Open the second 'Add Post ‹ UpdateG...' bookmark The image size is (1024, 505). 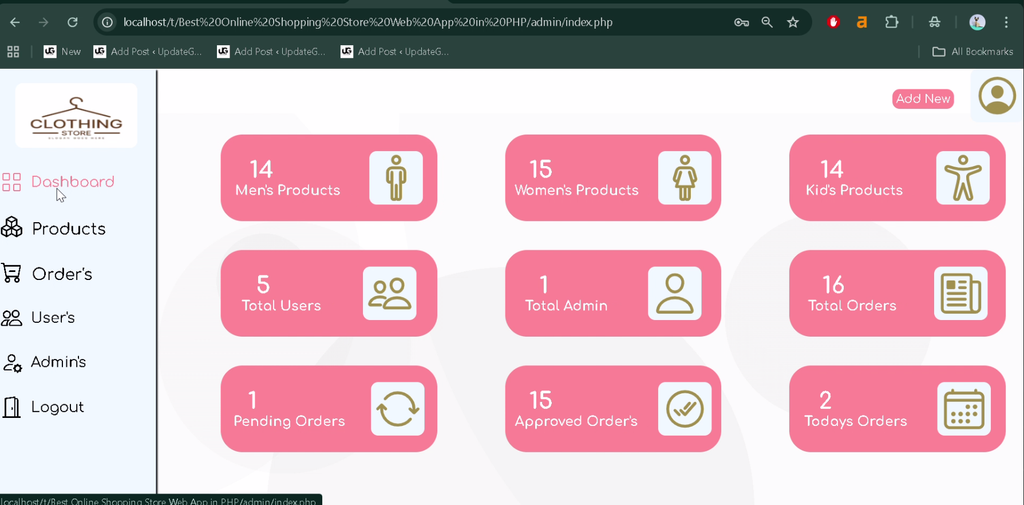point(271,52)
